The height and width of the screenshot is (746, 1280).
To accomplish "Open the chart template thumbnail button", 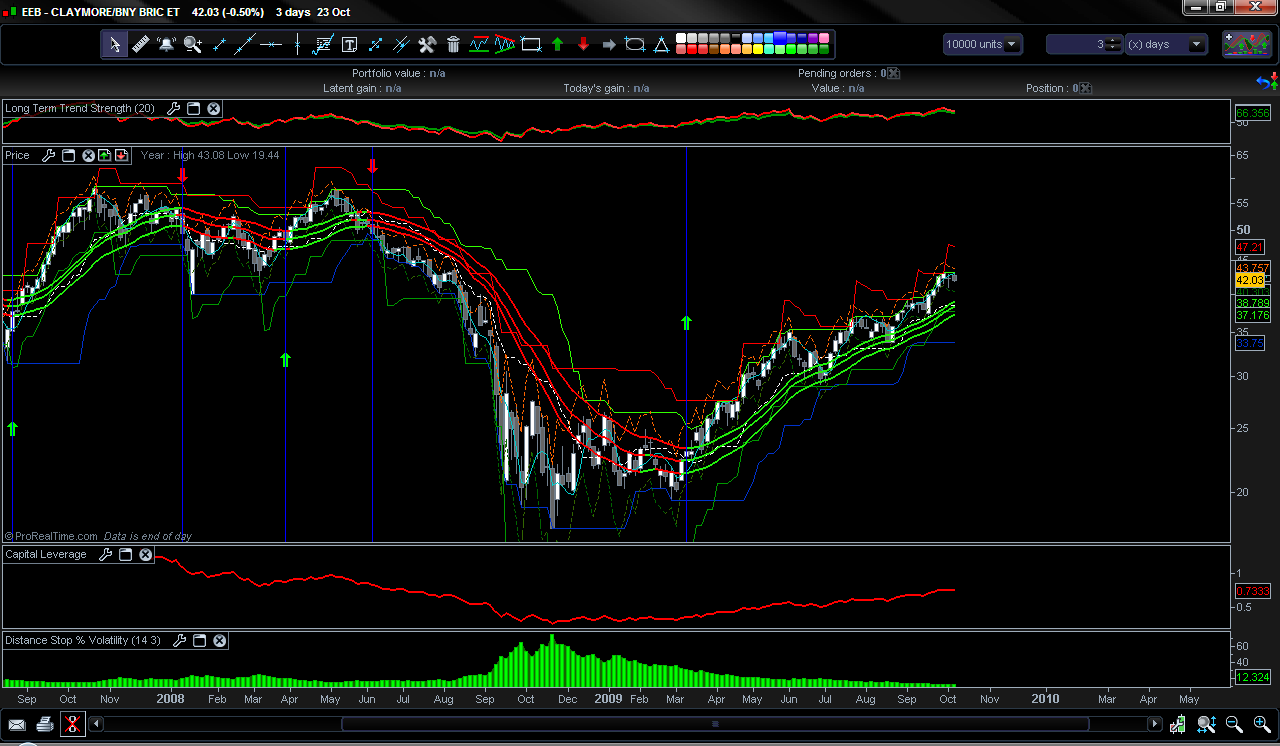I will pos(1246,44).
